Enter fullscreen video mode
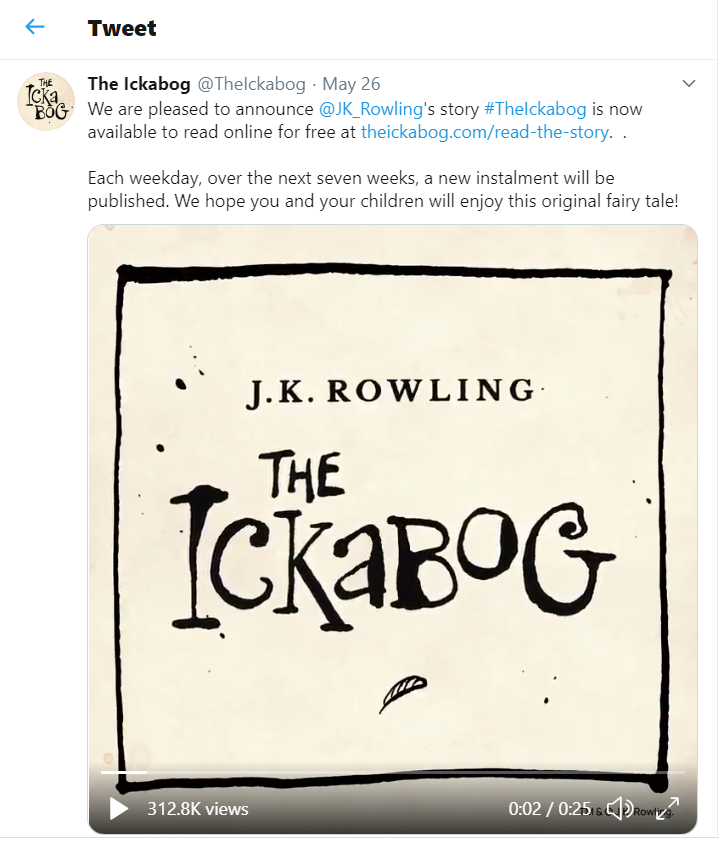 pos(667,808)
